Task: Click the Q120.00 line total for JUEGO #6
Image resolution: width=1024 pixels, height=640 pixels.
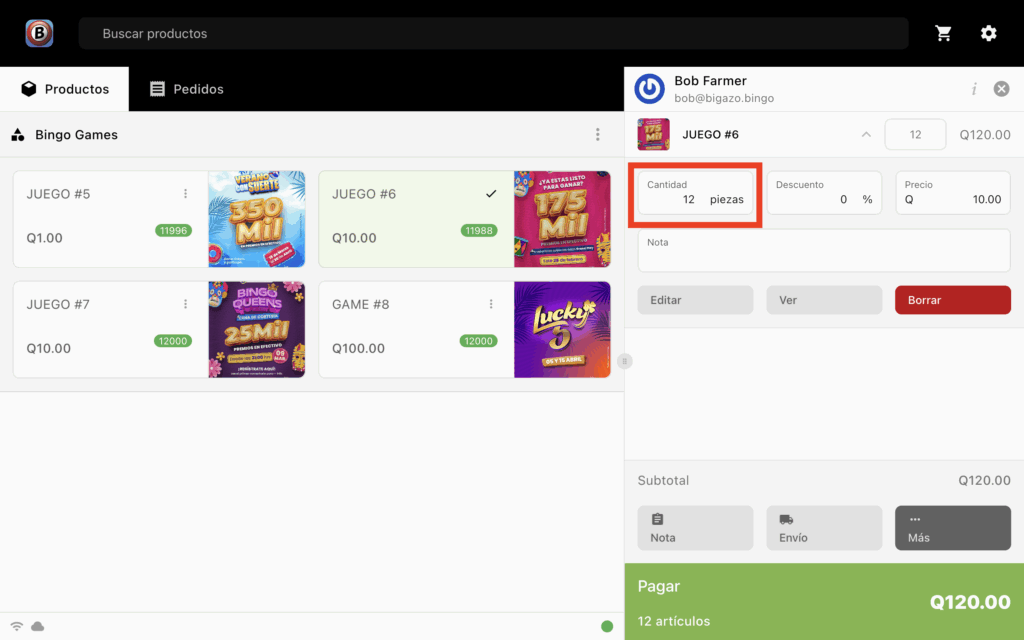Action: [x=985, y=135]
